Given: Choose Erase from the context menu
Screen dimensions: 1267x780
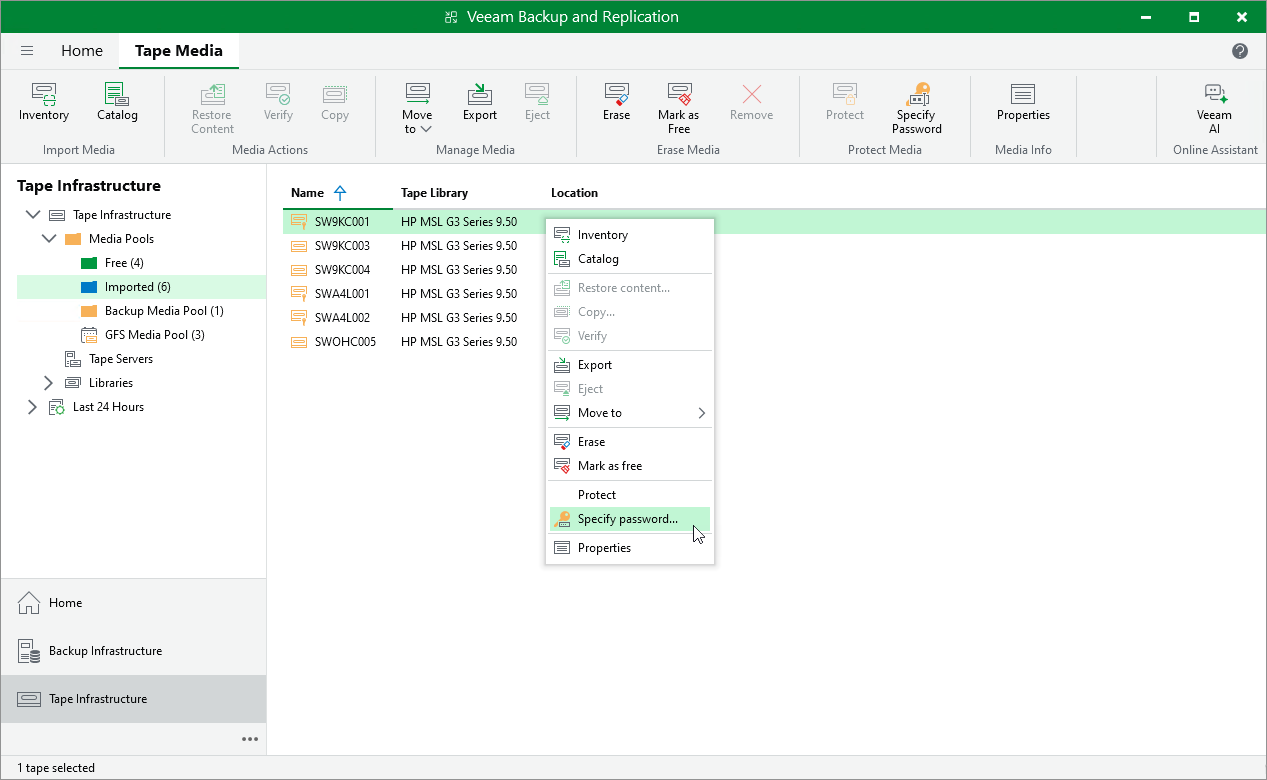Looking at the screenshot, I should 630,442.
